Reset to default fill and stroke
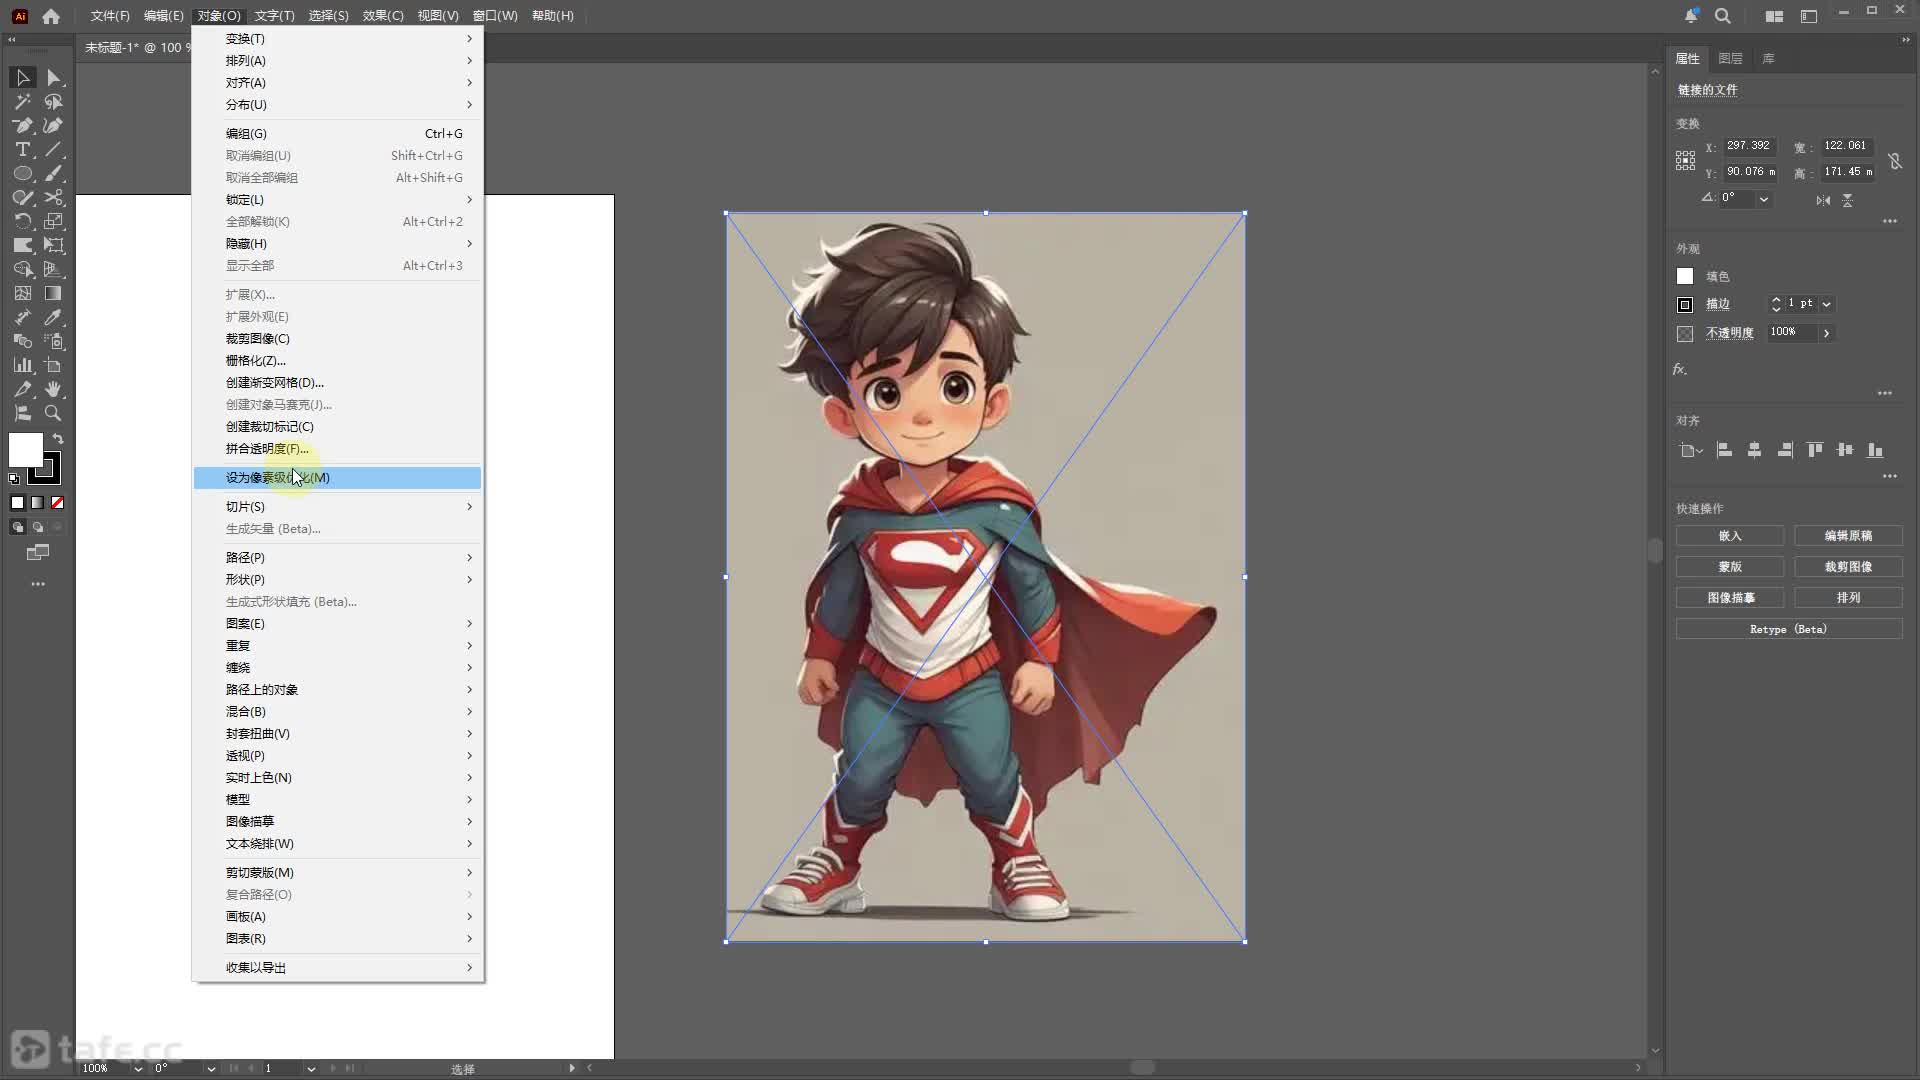Image resolution: width=1920 pixels, height=1080 pixels. click(x=14, y=479)
